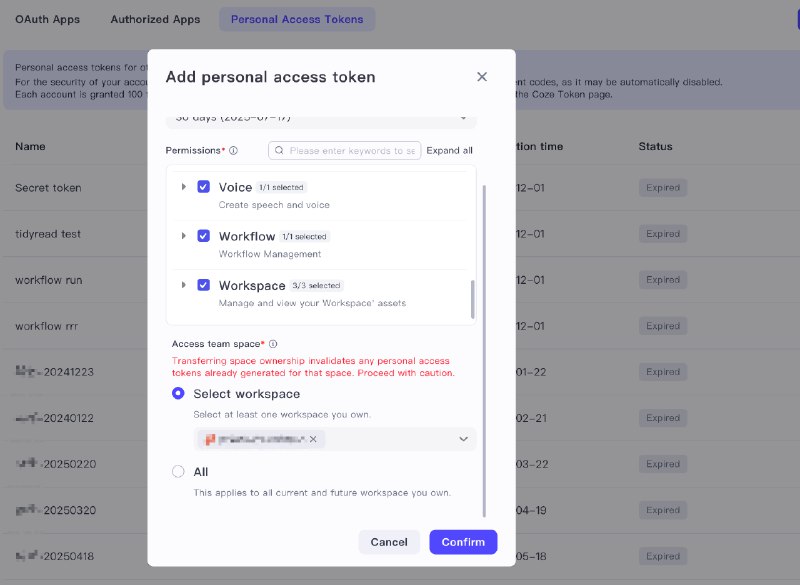Click the workspace logo icon in selector

click(210, 439)
